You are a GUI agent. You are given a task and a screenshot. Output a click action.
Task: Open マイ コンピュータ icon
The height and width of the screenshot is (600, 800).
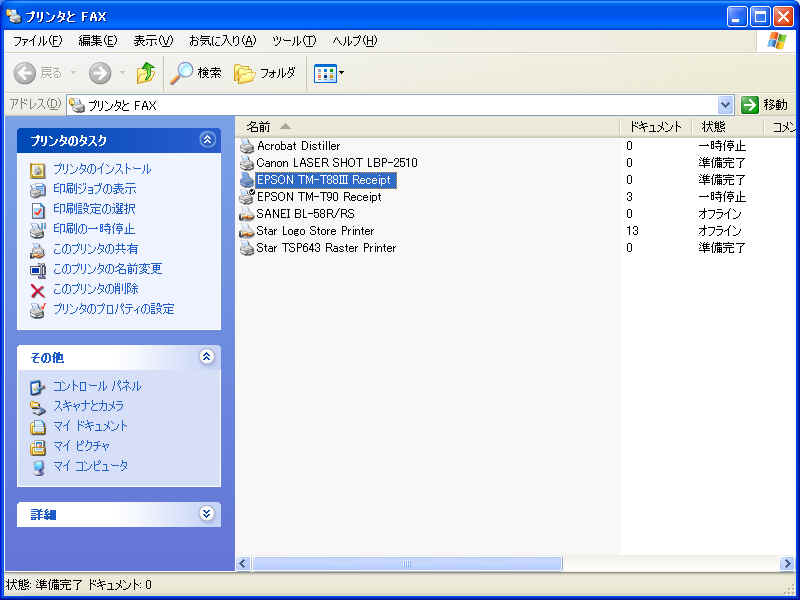[x=38, y=467]
